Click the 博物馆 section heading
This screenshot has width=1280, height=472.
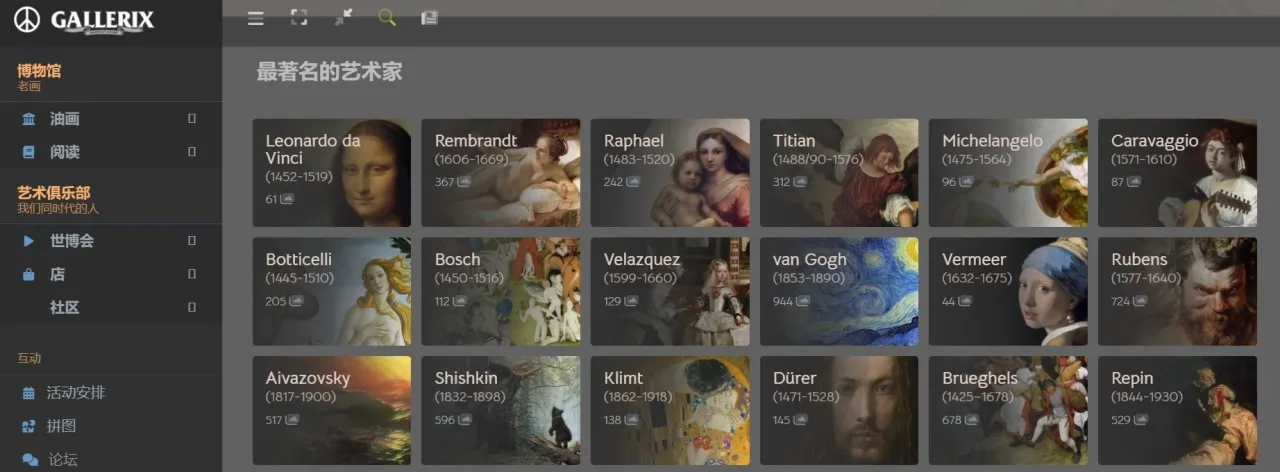point(39,71)
